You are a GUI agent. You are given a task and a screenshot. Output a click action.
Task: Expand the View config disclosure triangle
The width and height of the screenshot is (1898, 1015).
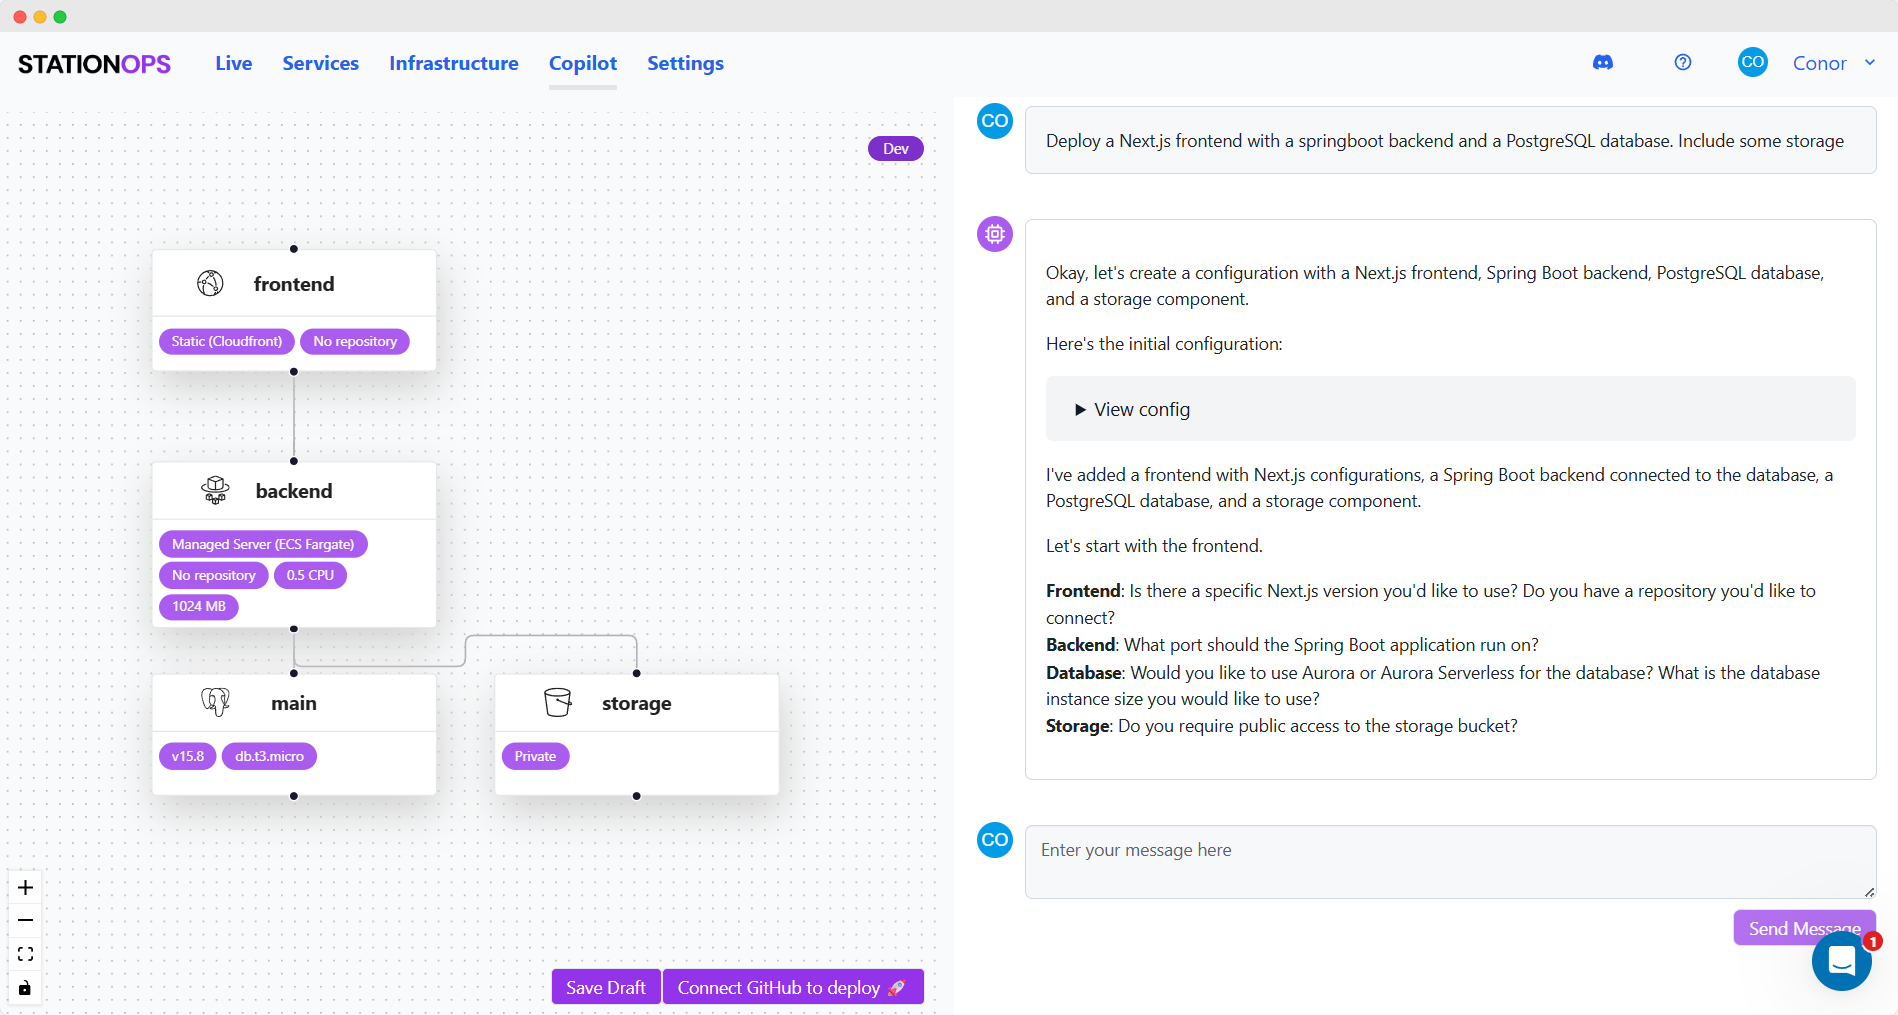(x=1080, y=410)
